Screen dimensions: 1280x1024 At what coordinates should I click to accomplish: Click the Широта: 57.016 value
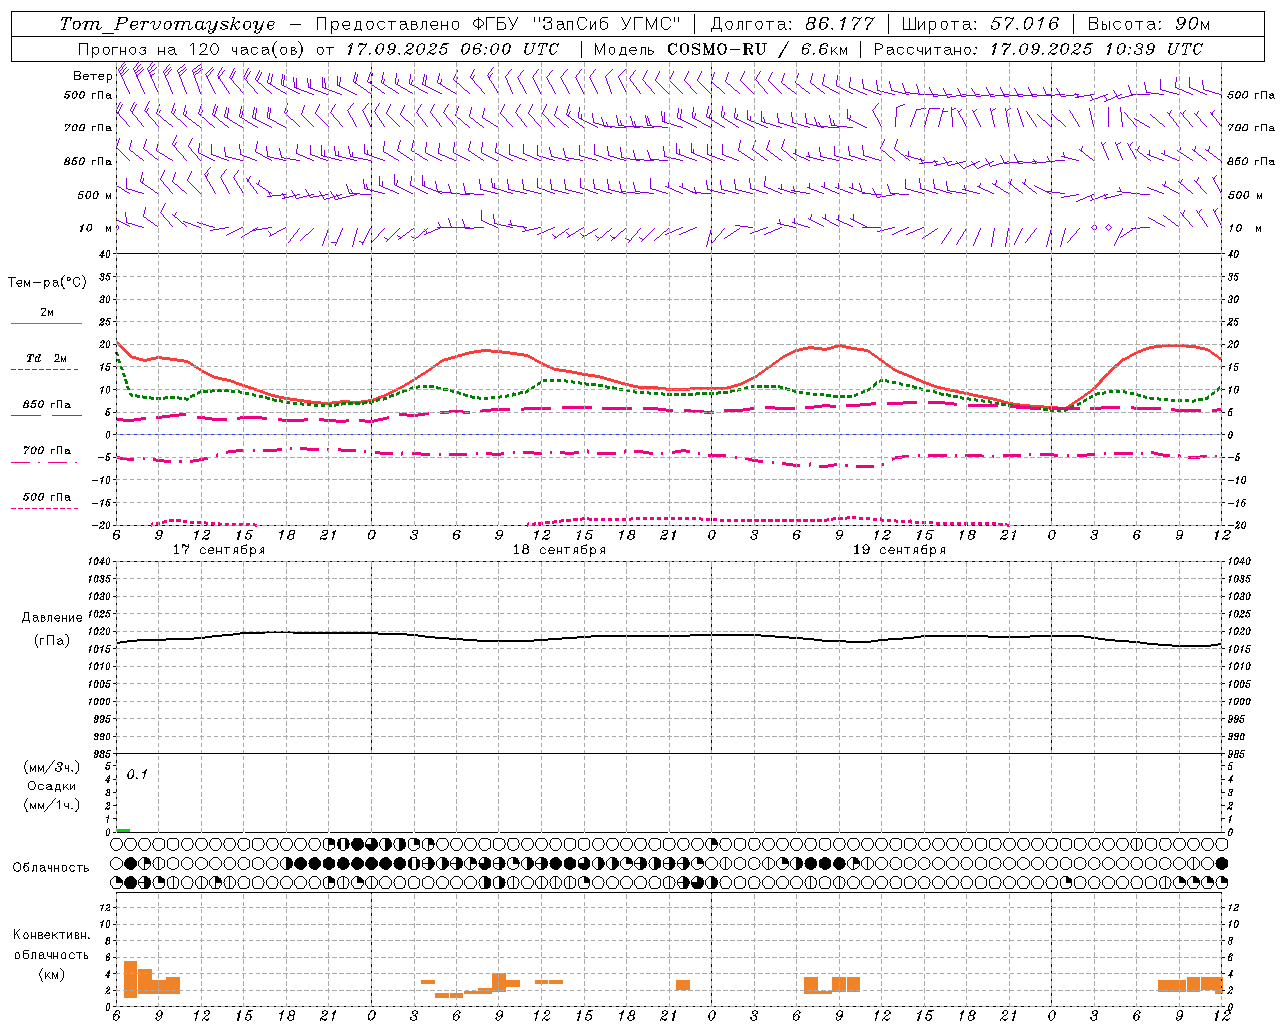pyautogui.click(x=980, y=24)
